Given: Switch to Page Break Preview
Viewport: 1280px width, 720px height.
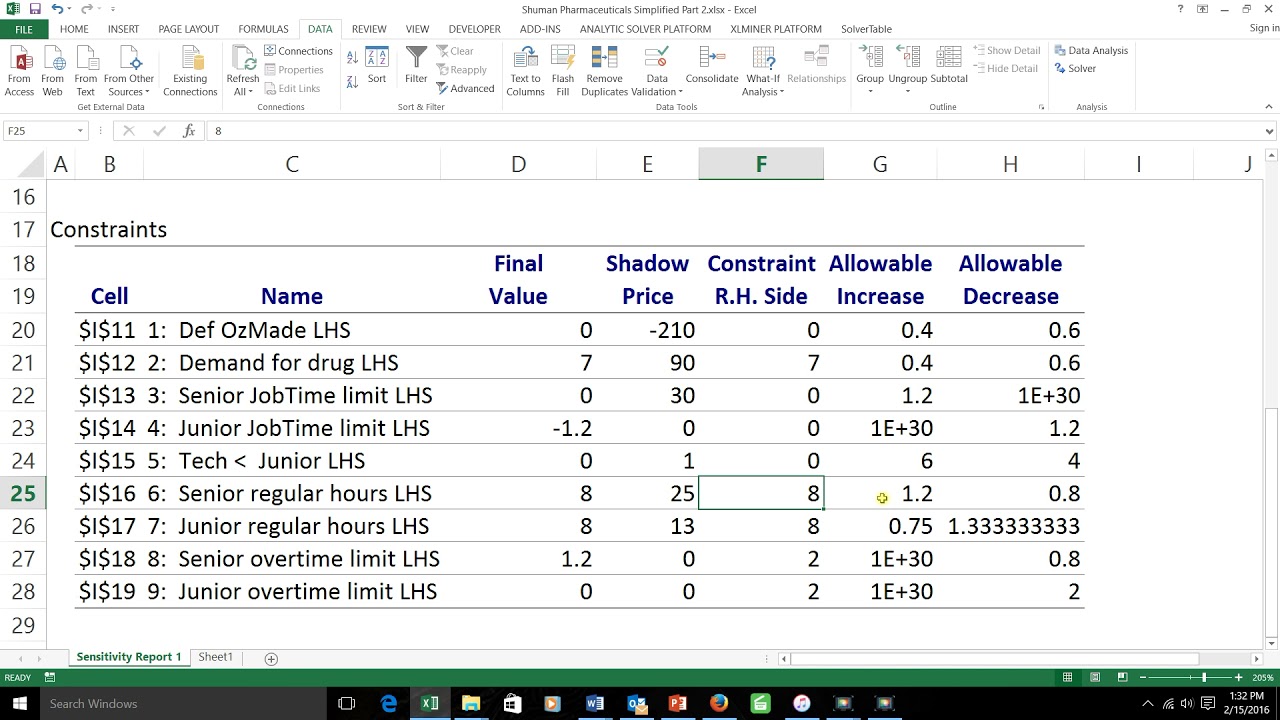Looking at the screenshot, I should (x=1124, y=677).
